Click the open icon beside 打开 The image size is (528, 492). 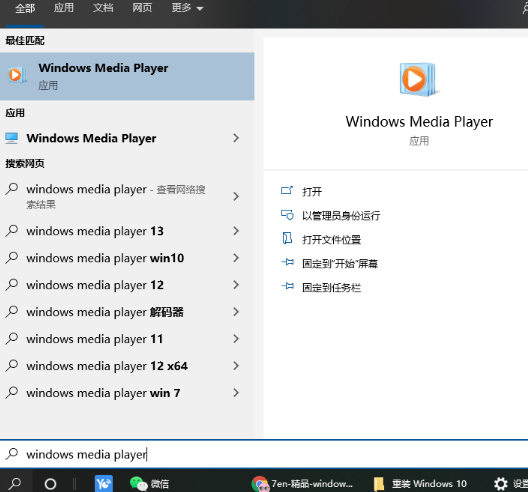[287, 190]
